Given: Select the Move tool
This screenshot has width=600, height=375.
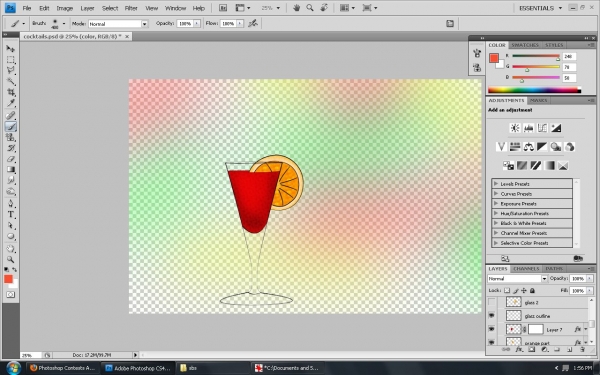Looking at the screenshot, I should coord(11,49).
